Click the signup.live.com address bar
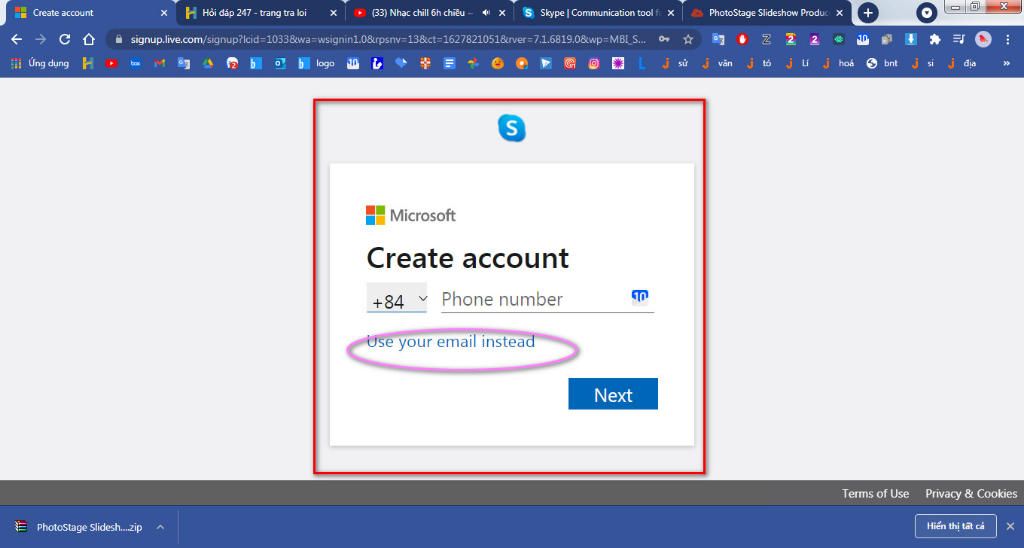This screenshot has height=548, width=1024. coord(388,40)
